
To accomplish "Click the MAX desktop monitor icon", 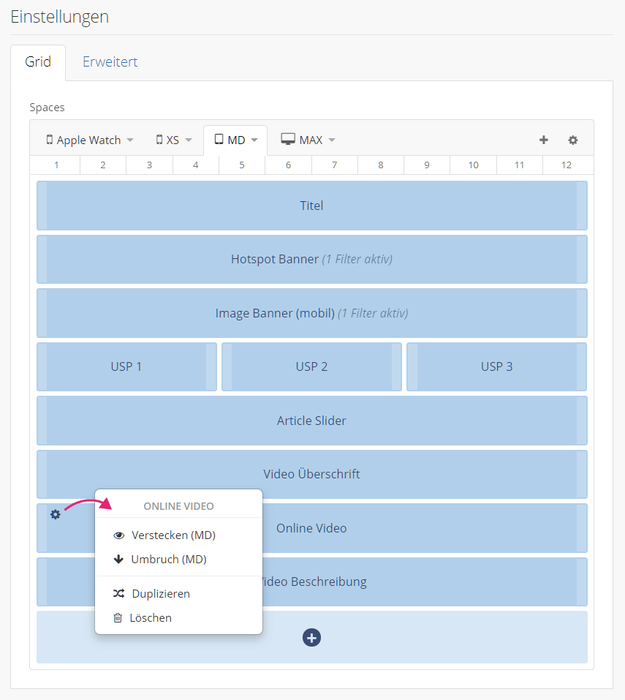I will tap(288, 139).
